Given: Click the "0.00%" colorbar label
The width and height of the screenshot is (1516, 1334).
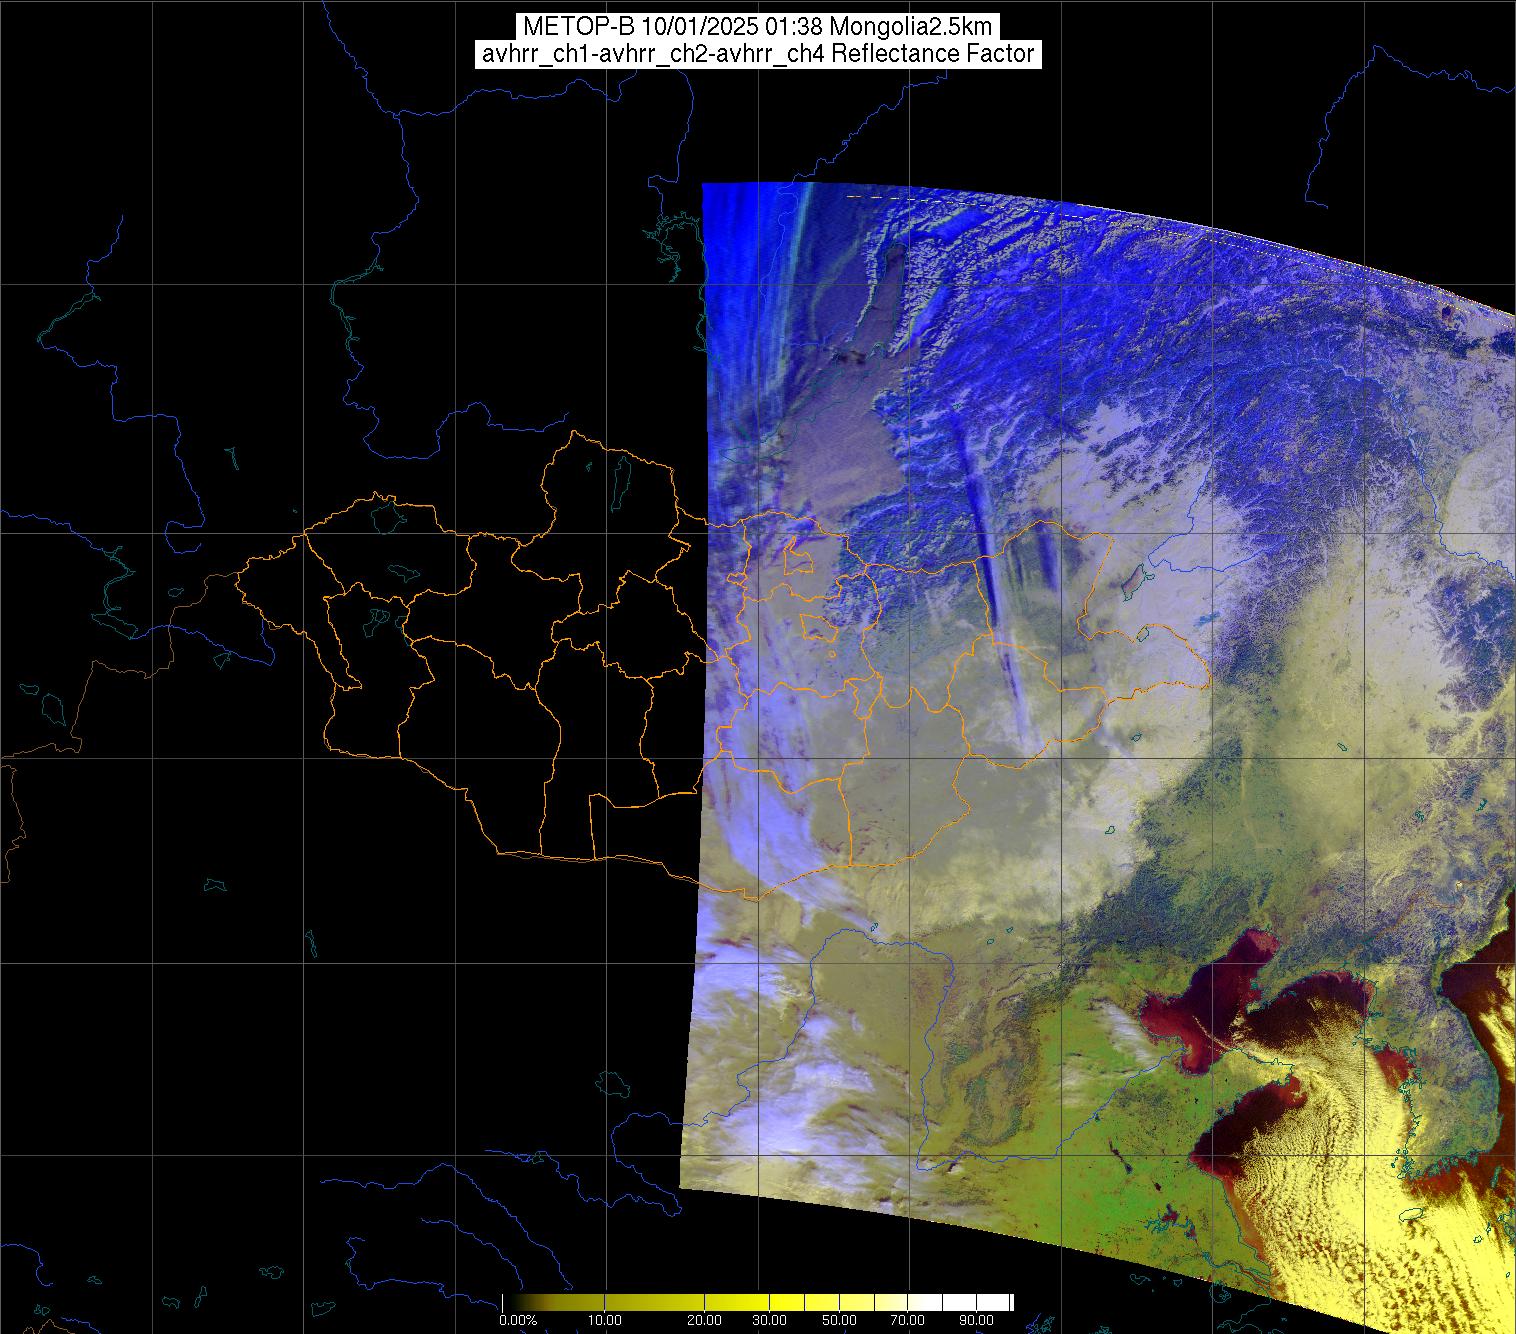Looking at the screenshot, I should (518, 1322).
